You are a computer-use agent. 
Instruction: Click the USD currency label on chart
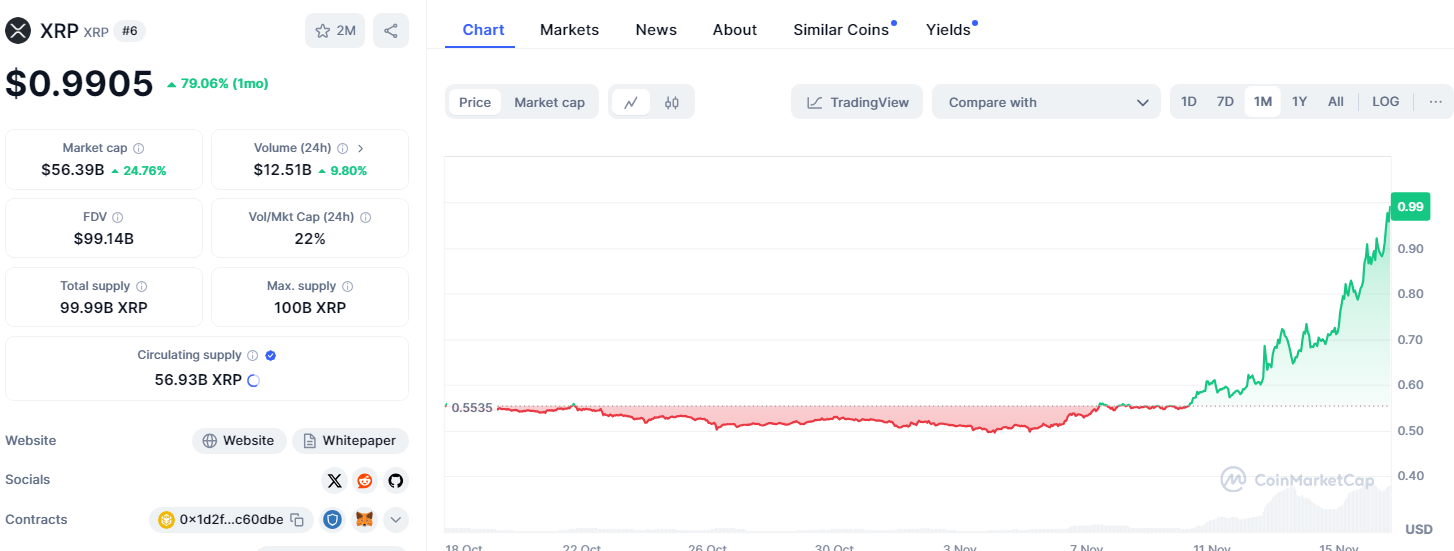(1419, 529)
